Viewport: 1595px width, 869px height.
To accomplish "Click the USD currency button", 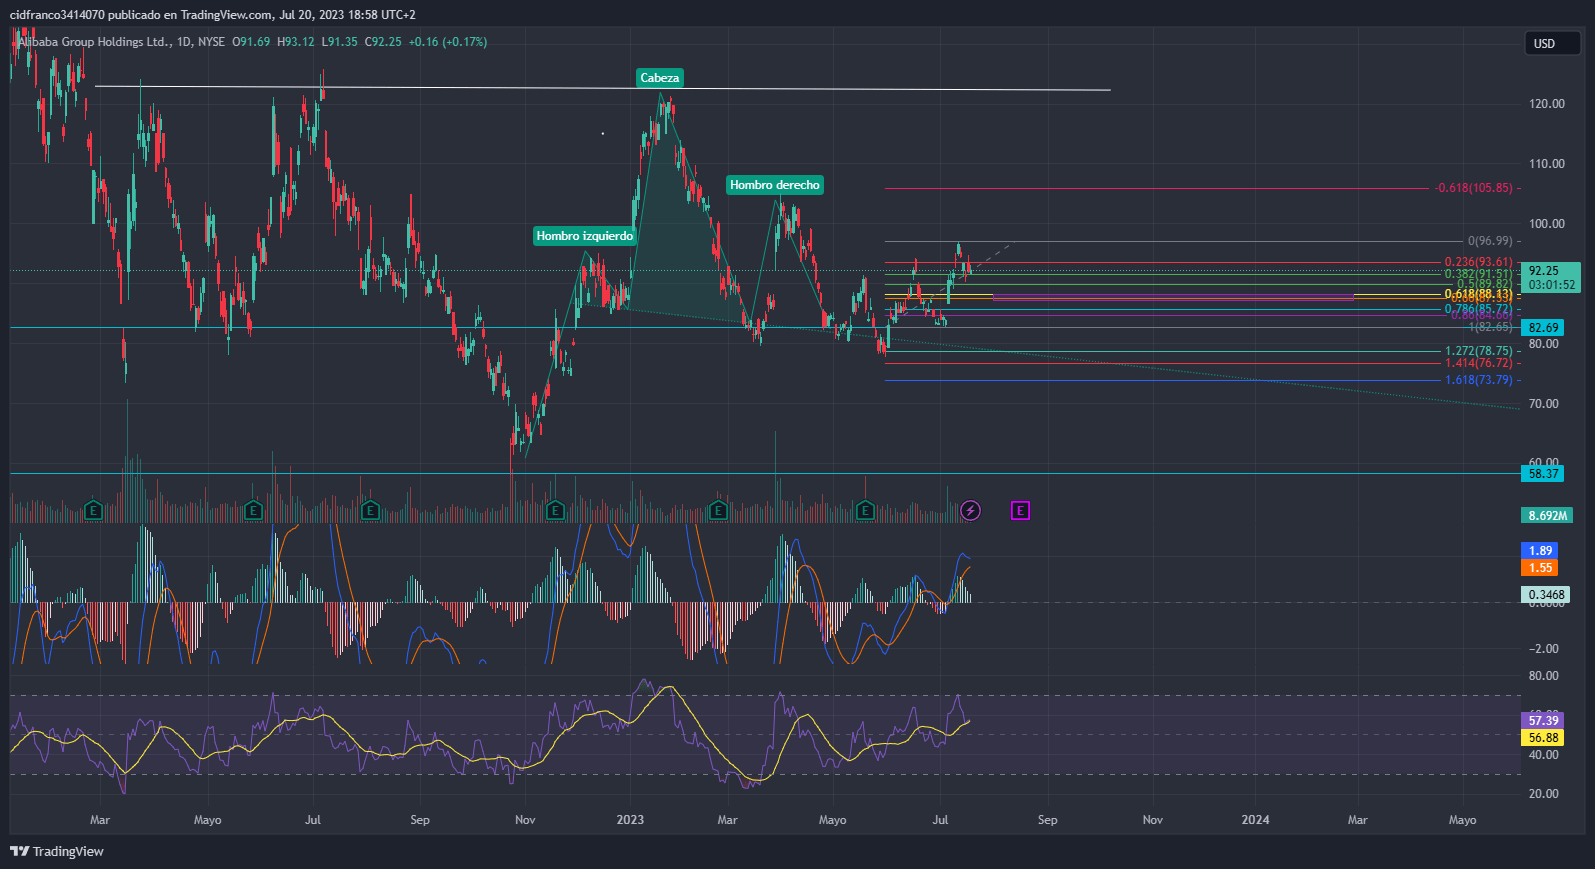I will tap(1551, 43).
